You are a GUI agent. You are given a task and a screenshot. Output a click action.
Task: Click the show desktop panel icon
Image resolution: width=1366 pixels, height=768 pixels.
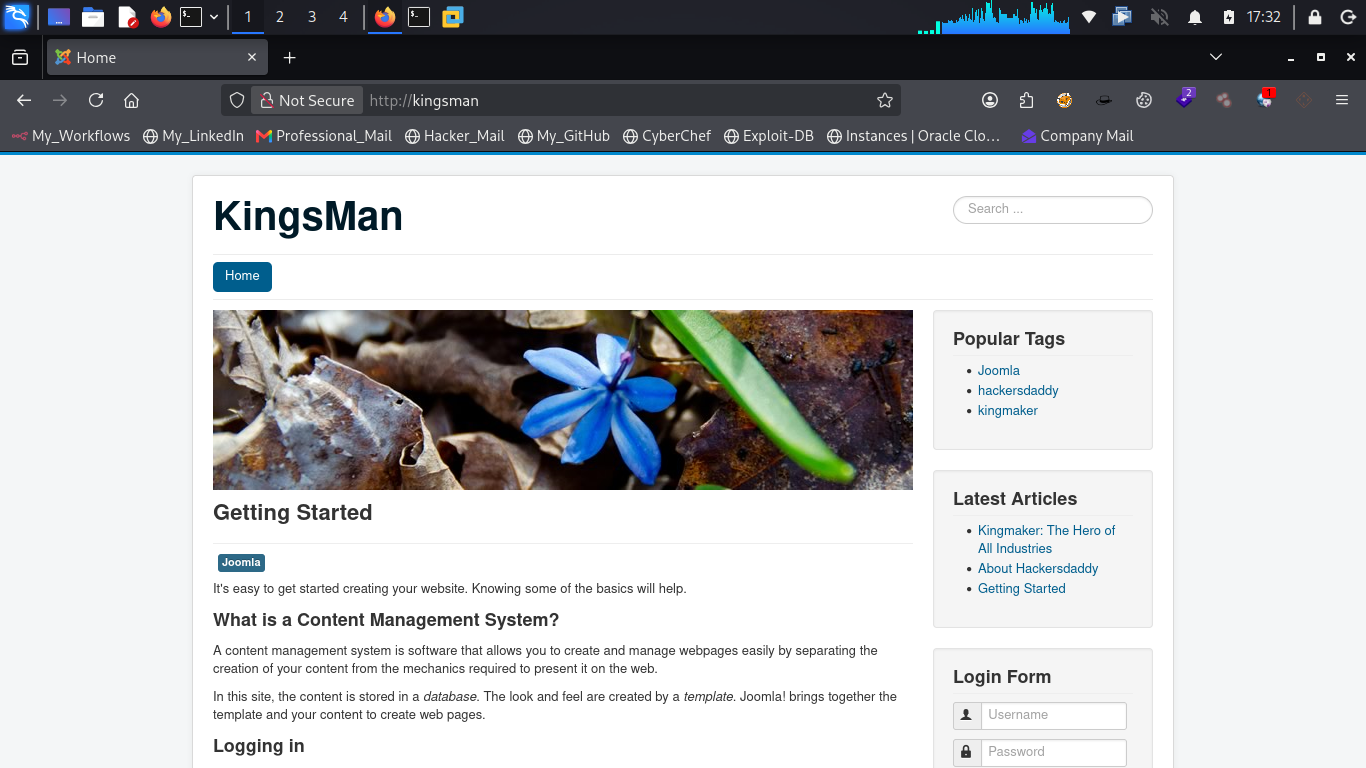coord(59,17)
